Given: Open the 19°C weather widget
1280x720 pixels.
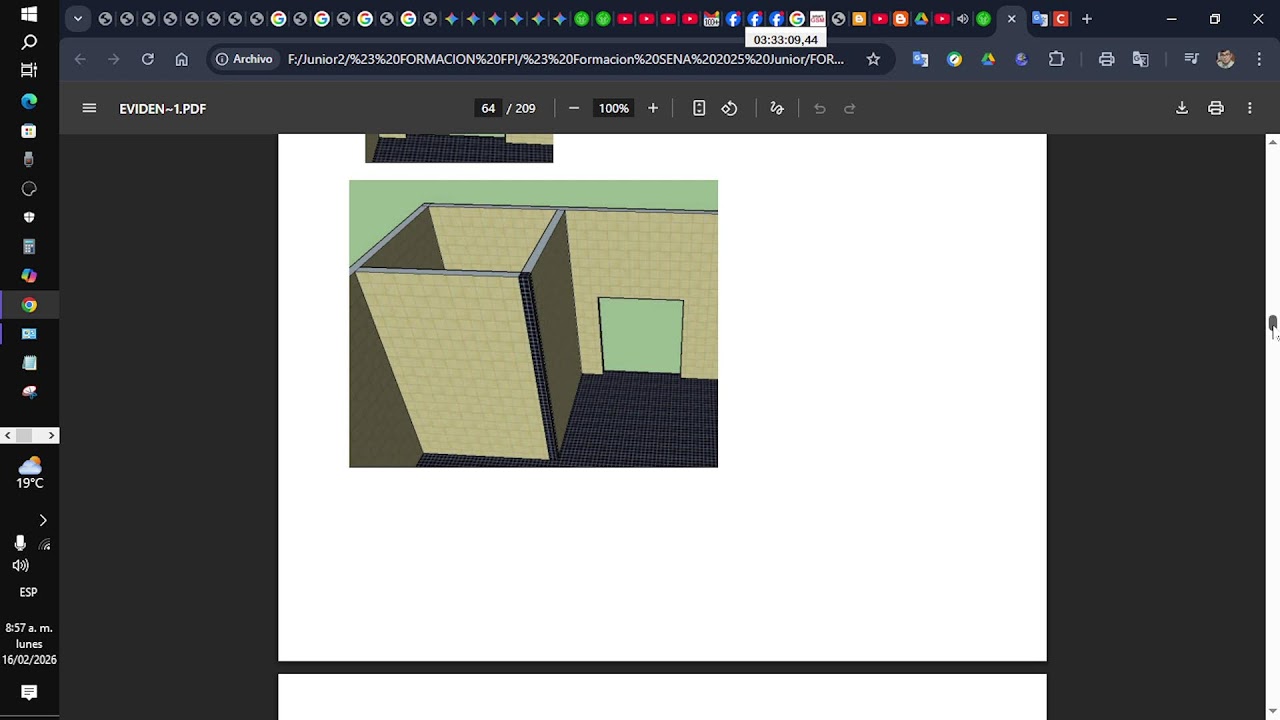Looking at the screenshot, I should [29, 472].
